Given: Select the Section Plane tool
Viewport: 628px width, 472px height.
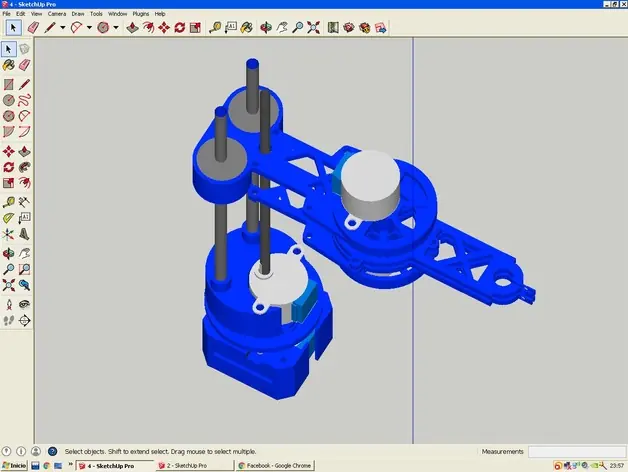Looking at the screenshot, I should [x=24, y=321].
